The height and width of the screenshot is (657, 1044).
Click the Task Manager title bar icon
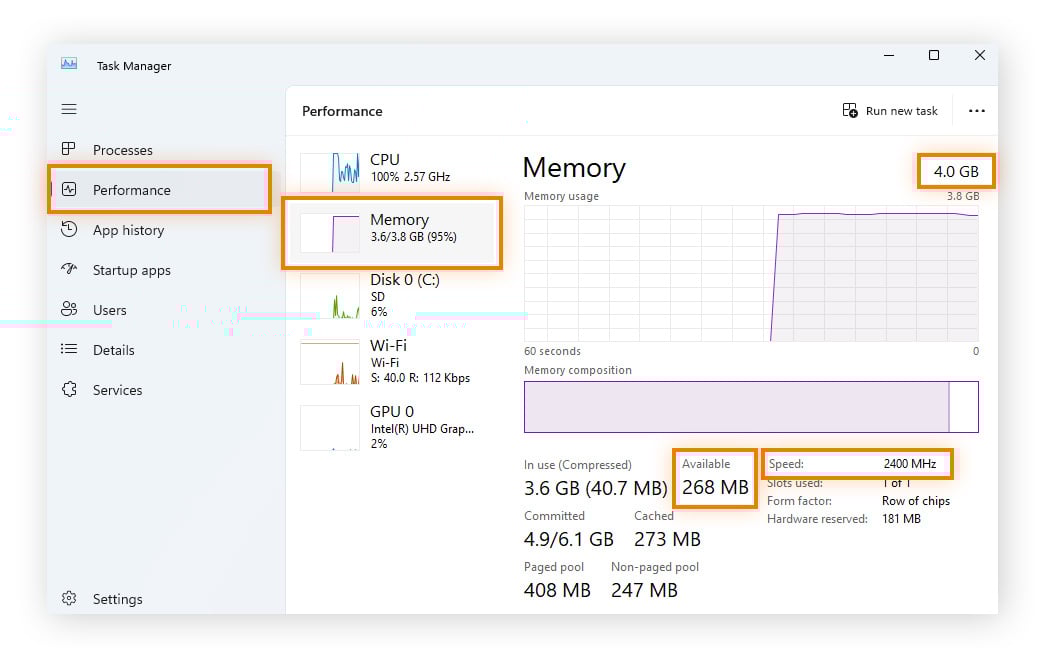coord(68,63)
